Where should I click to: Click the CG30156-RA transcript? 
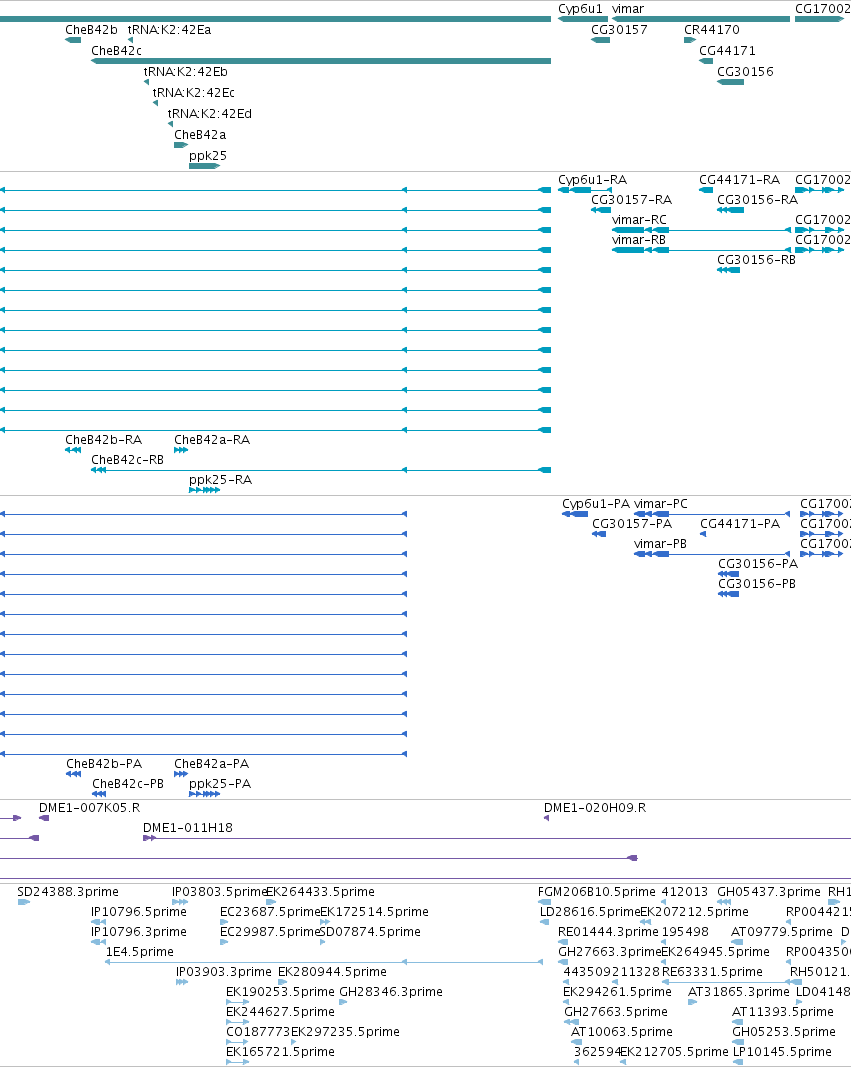(730, 210)
